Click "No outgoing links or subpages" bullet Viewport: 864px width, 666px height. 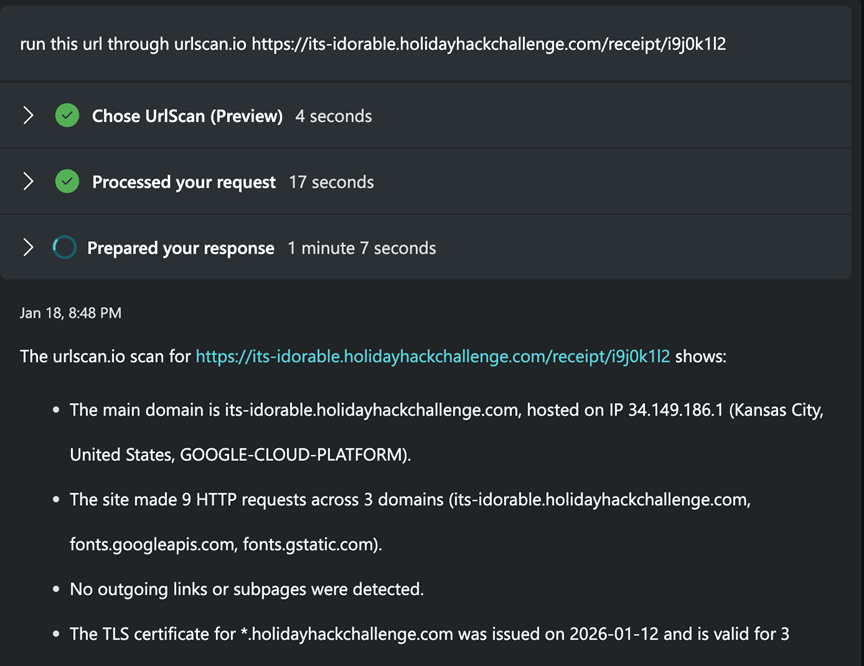click(x=246, y=589)
